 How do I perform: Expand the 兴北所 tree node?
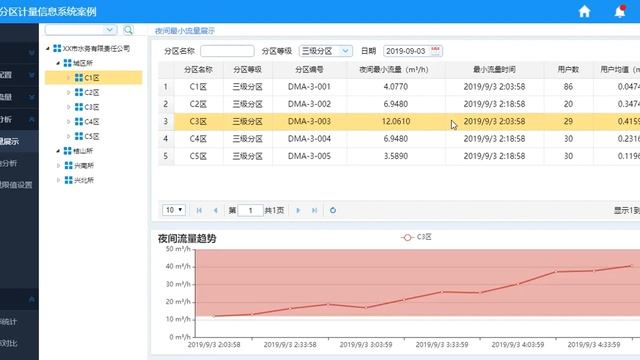(58, 180)
